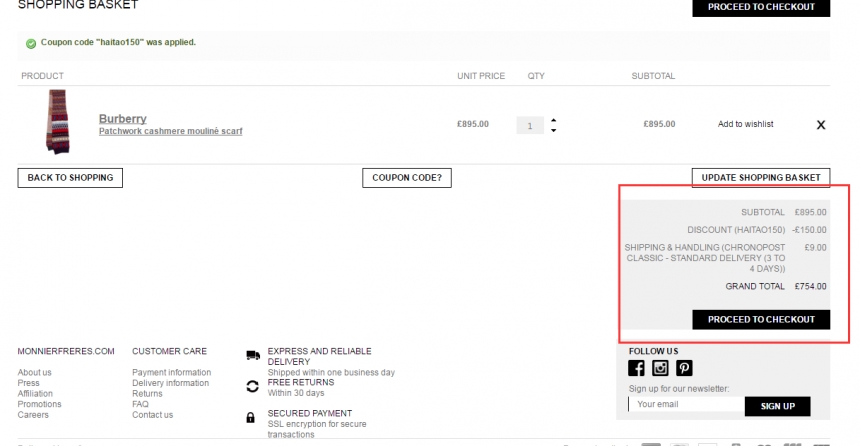
Task: Open the Instagram icon under Follow Us
Action: 660,368
